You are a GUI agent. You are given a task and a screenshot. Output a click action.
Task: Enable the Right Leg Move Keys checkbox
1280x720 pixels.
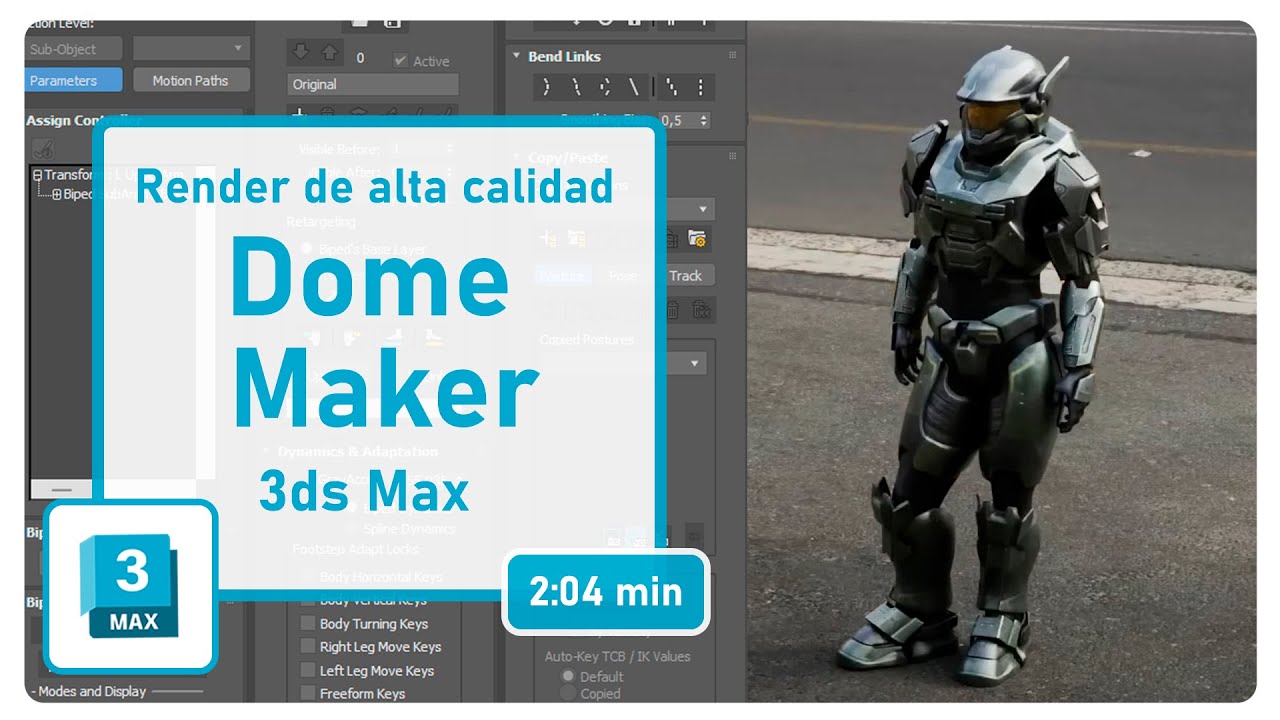[x=308, y=647]
